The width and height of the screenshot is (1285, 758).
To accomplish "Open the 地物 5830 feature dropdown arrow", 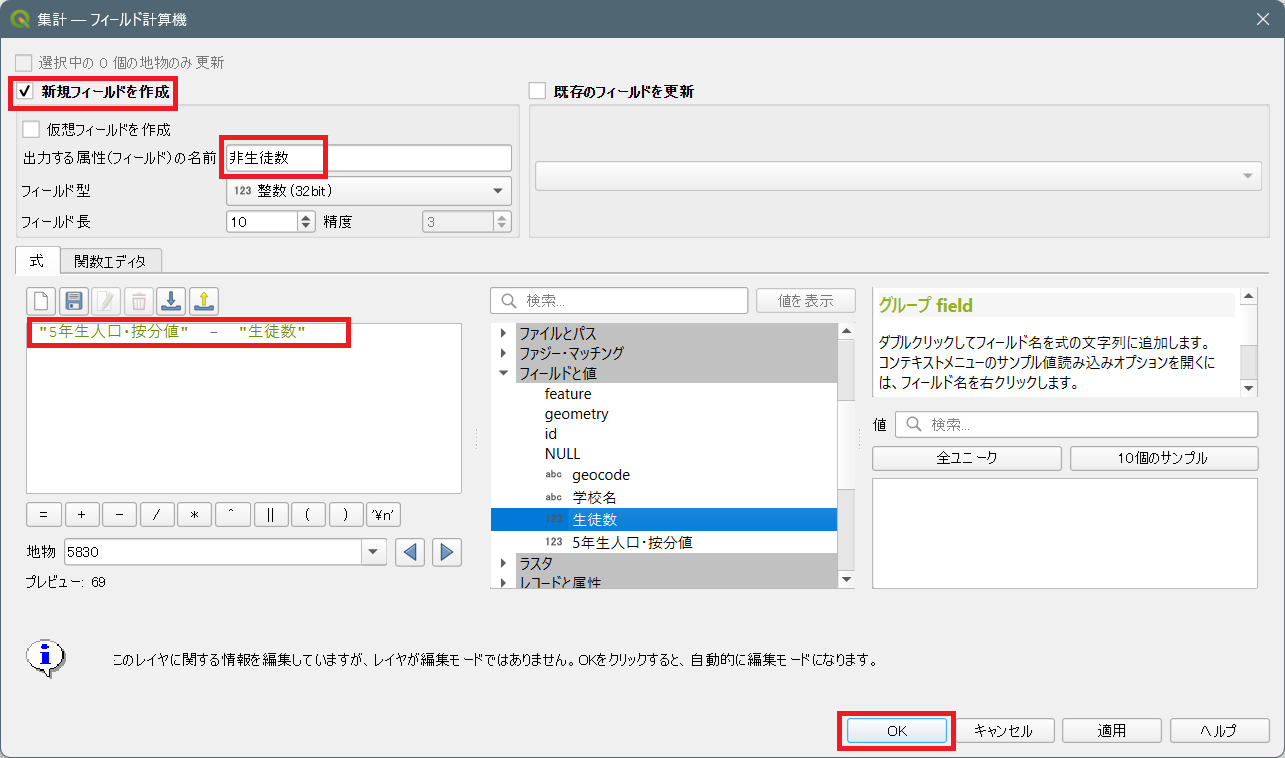I will point(375,551).
